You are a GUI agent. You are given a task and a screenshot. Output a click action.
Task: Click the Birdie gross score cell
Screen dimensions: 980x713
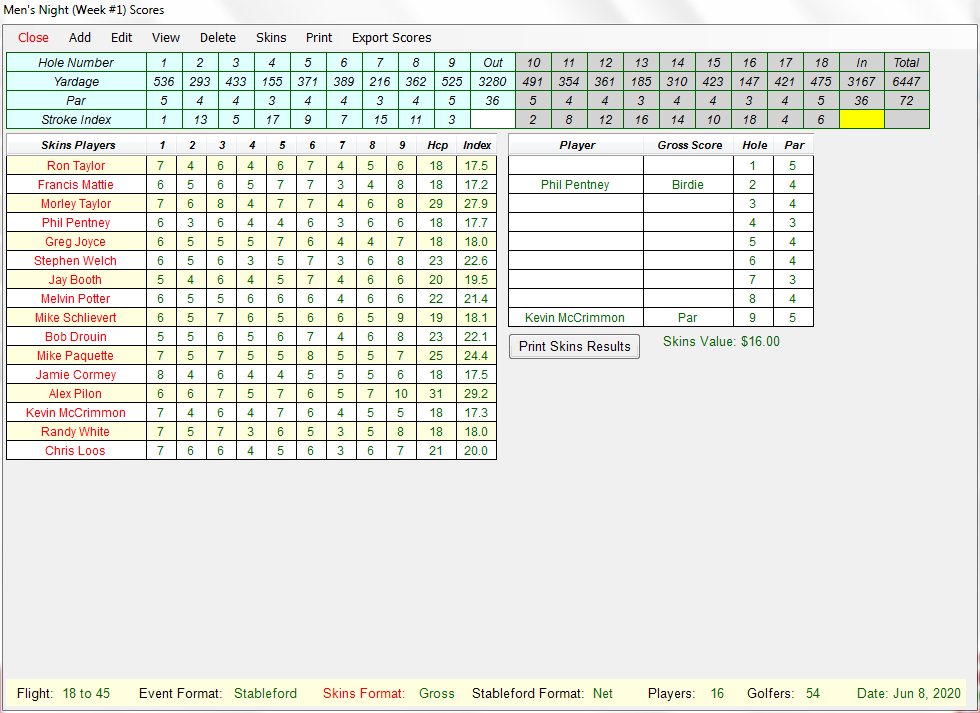688,184
